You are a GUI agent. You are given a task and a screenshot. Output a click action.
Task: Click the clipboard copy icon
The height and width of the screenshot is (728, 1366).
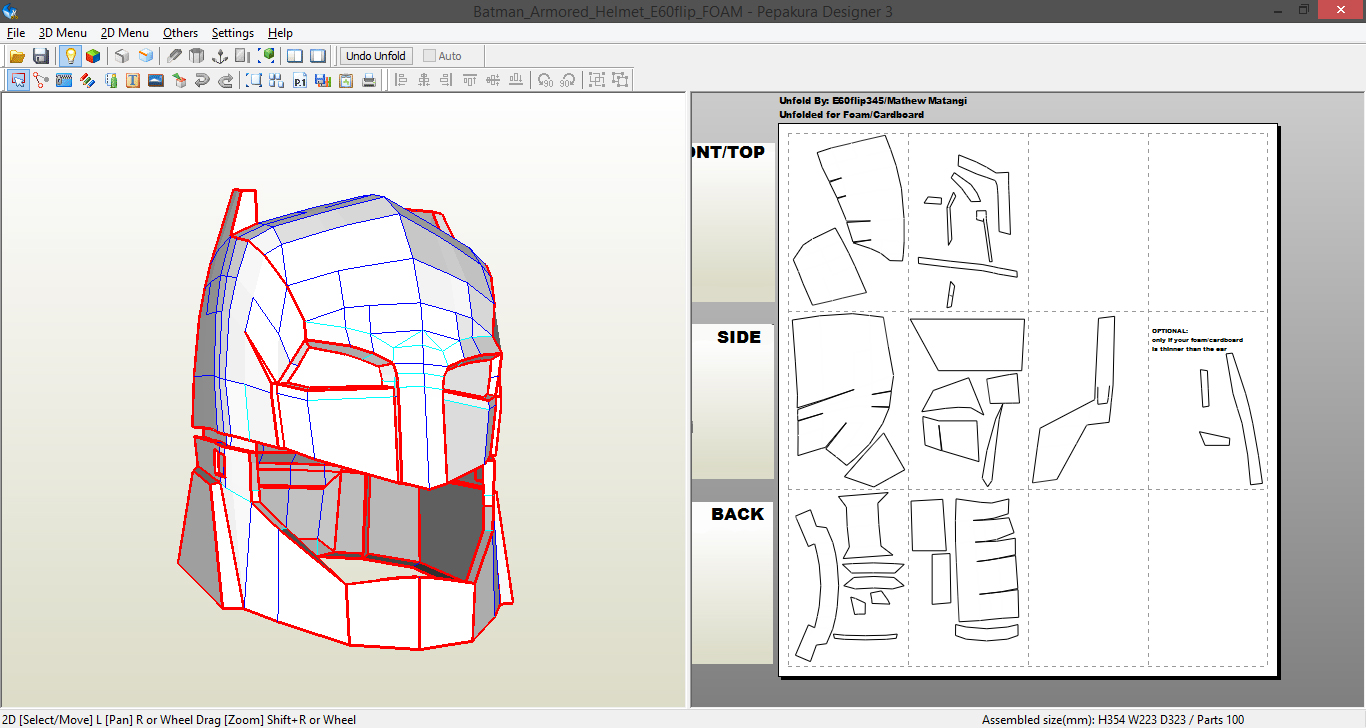point(346,80)
